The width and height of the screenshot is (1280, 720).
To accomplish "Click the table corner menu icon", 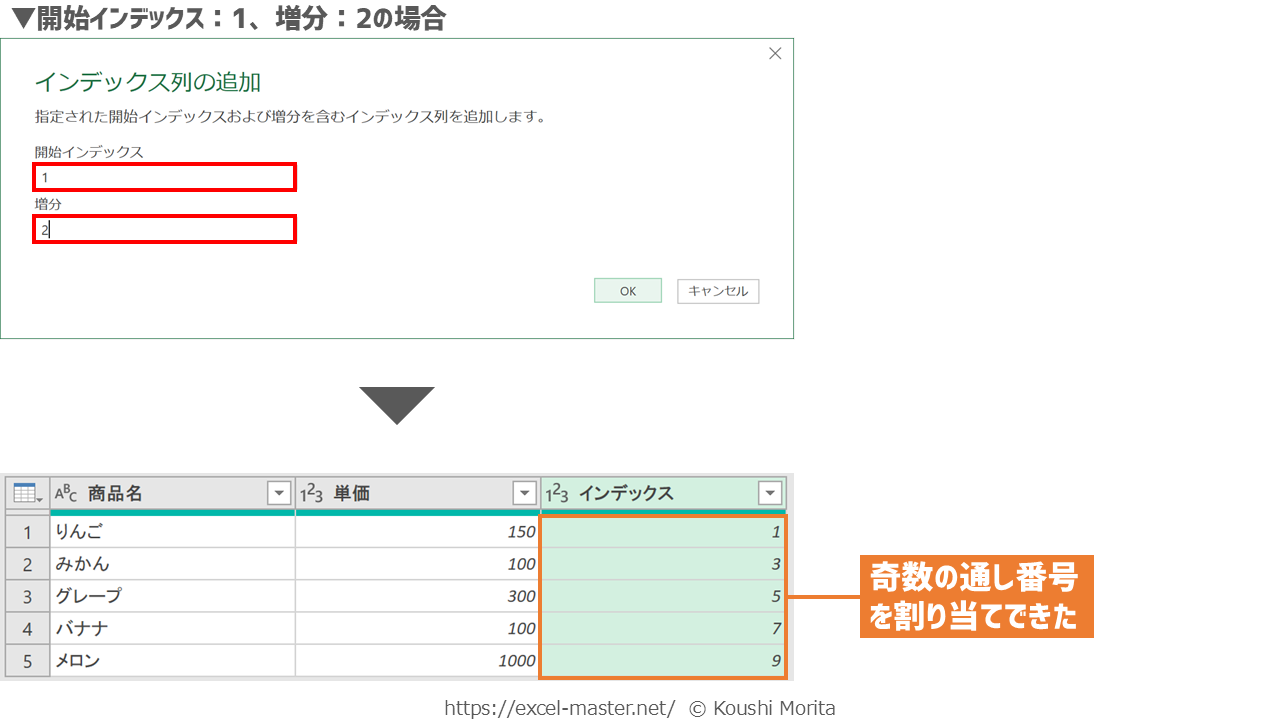I will pyautogui.click(x=26, y=493).
